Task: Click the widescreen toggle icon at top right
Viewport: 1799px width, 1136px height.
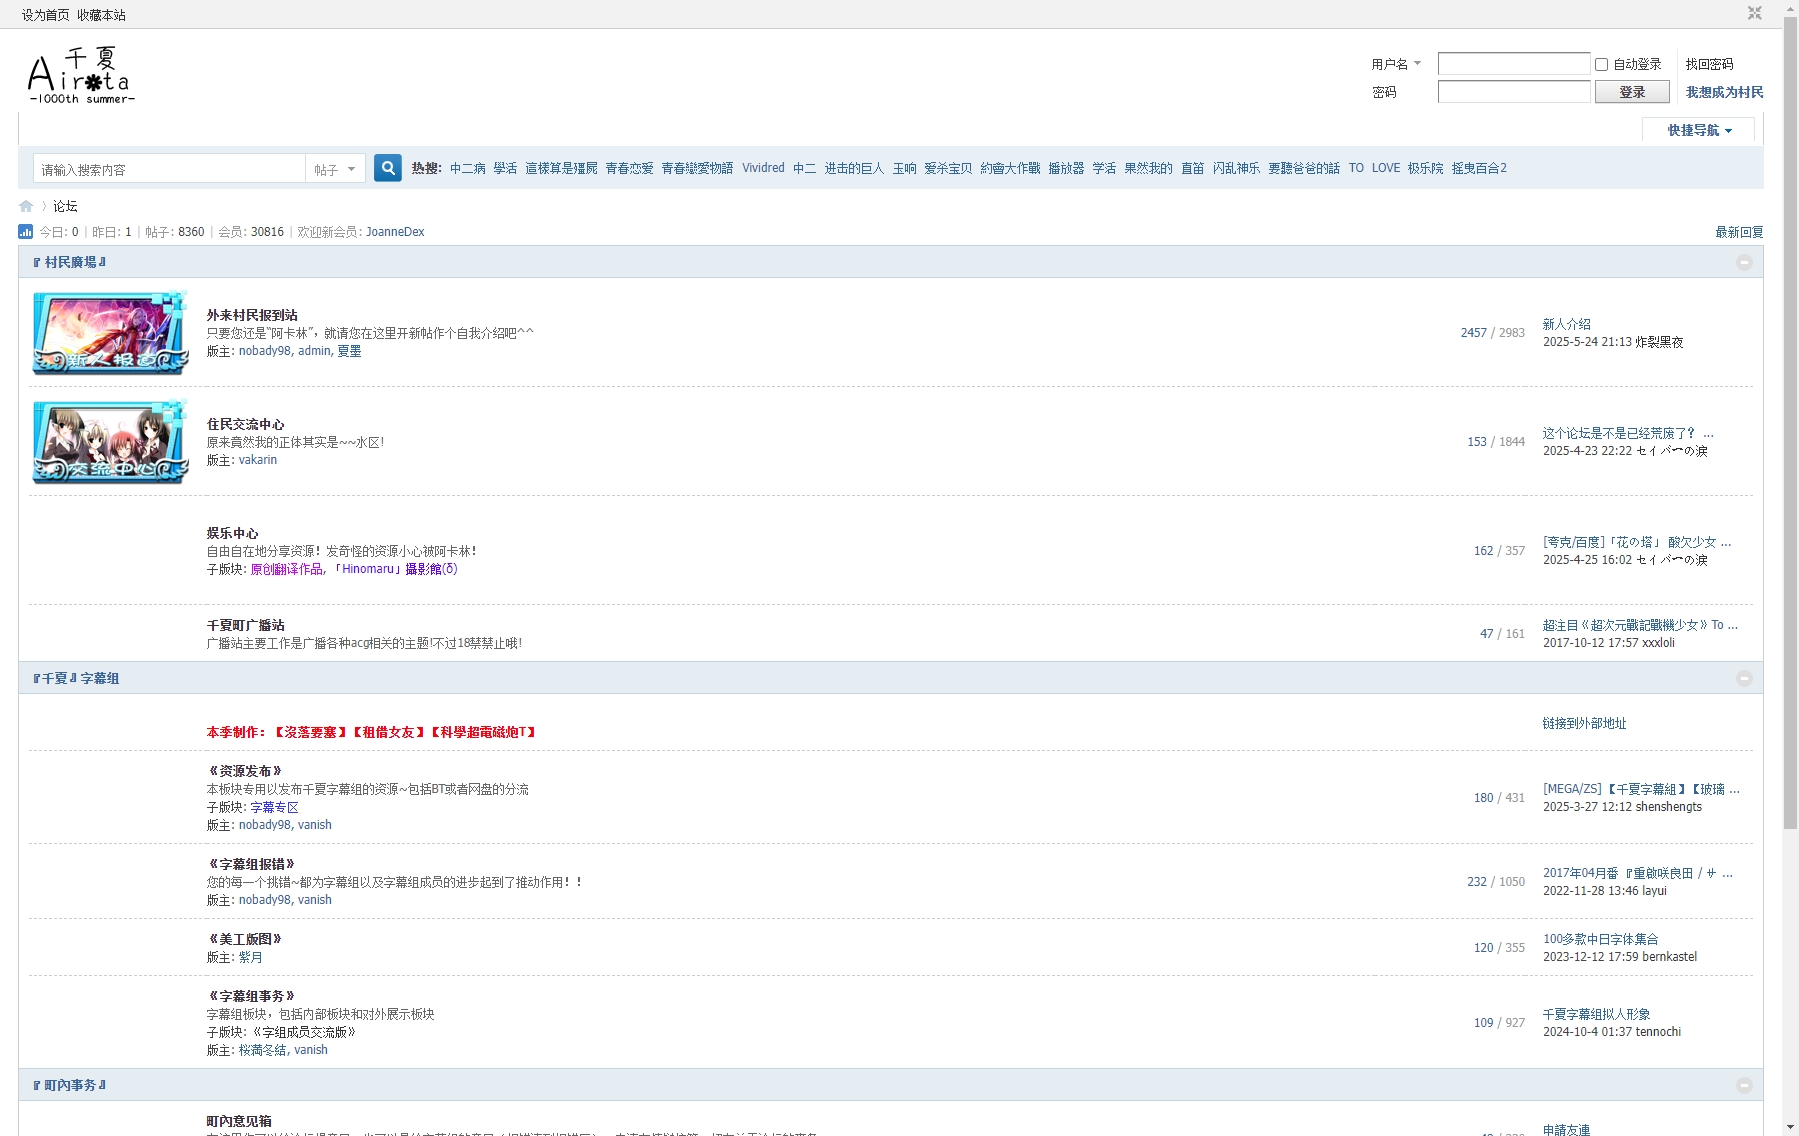Action: [1754, 13]
